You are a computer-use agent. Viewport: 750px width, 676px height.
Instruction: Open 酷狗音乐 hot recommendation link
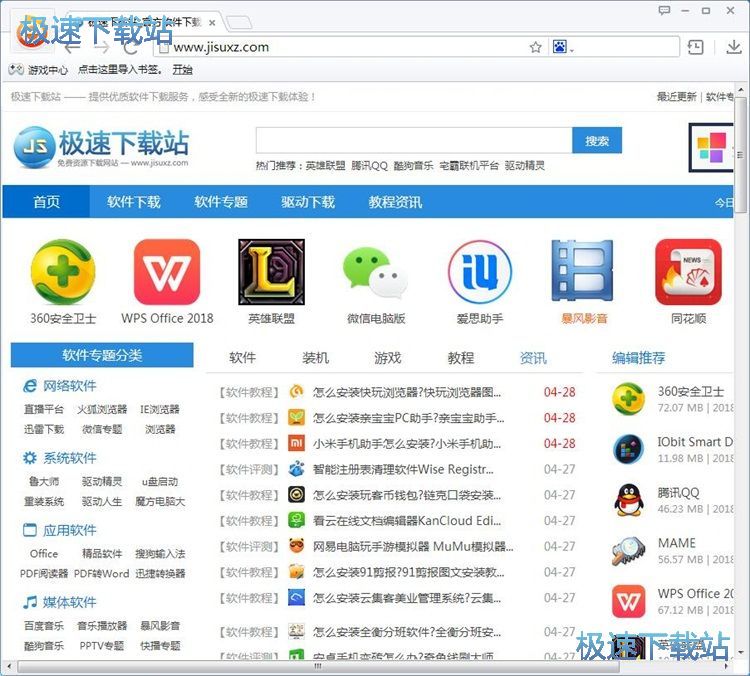coord(413,166)
